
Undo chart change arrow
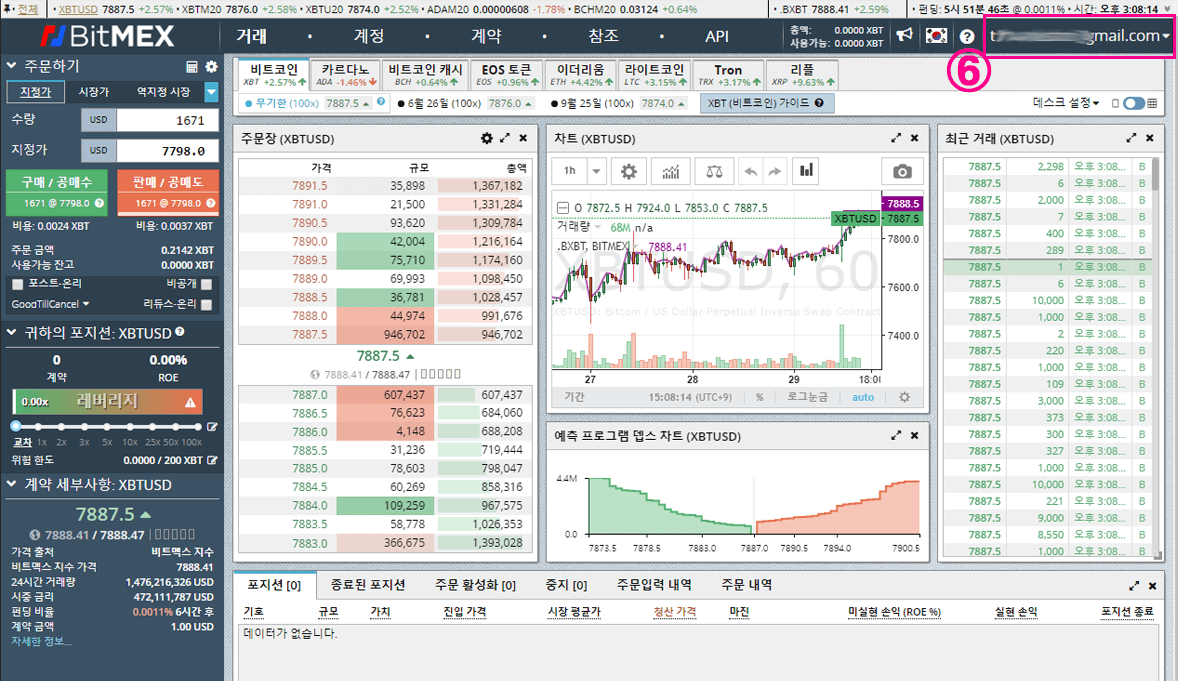click(750, 171)
